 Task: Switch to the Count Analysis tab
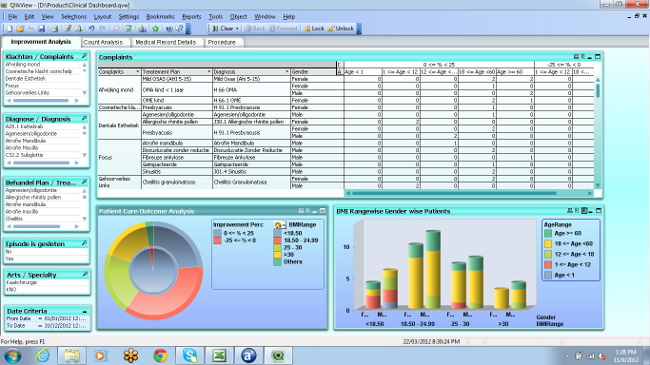103,42
